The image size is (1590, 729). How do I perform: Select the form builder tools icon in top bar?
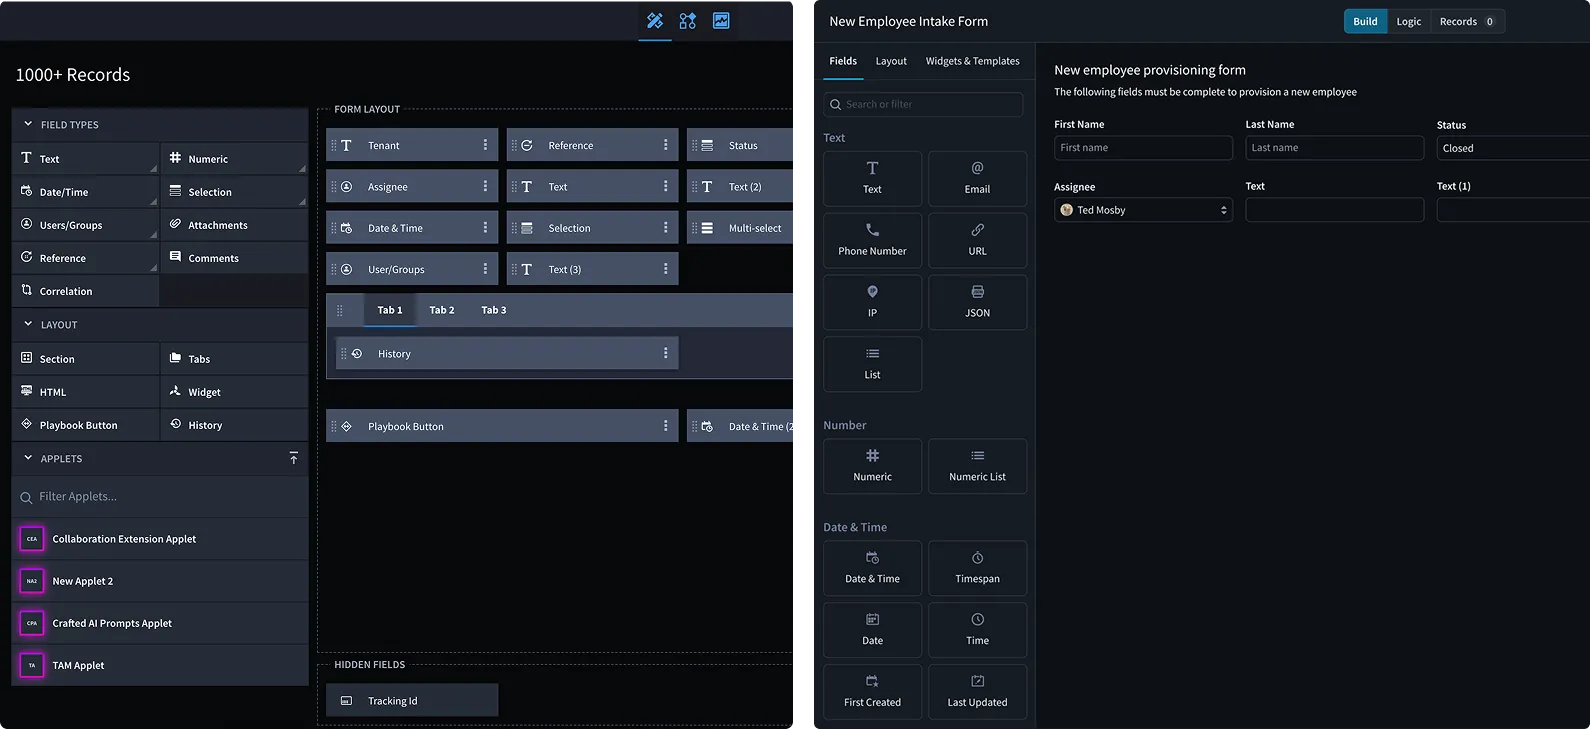(x=655, y=21)
